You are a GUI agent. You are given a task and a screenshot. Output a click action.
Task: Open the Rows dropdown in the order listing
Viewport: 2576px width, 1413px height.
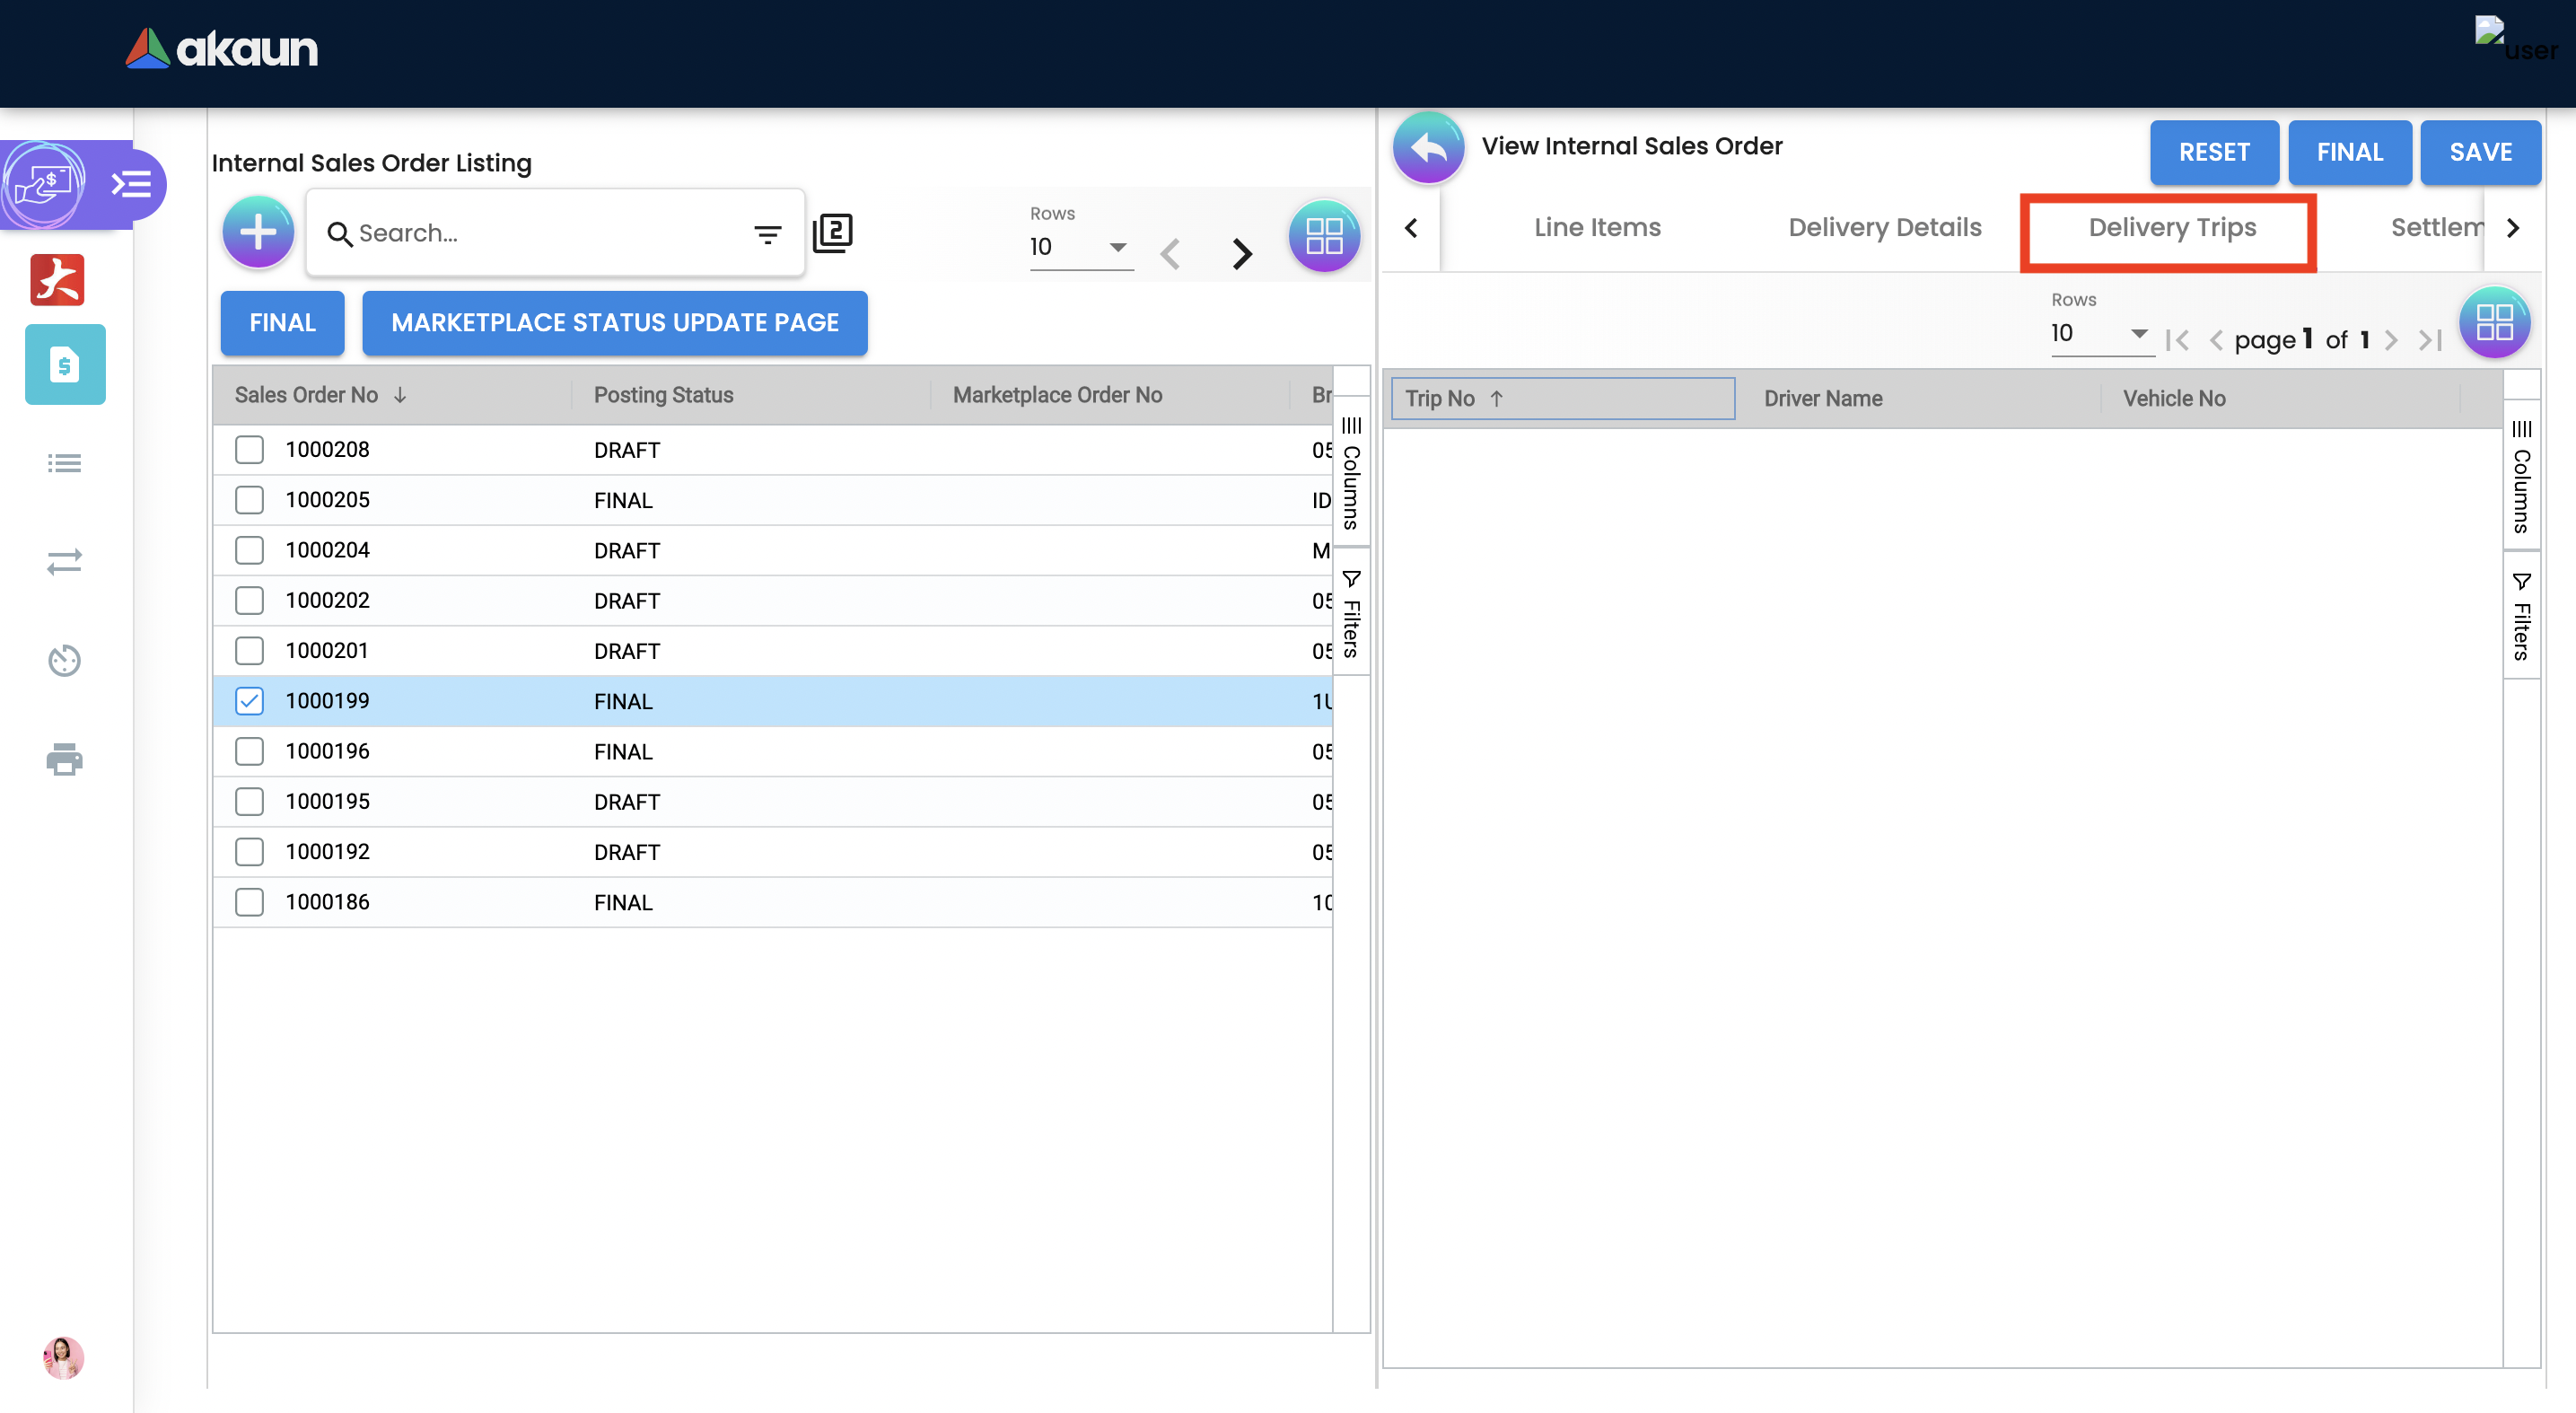tap(1080, 247)
